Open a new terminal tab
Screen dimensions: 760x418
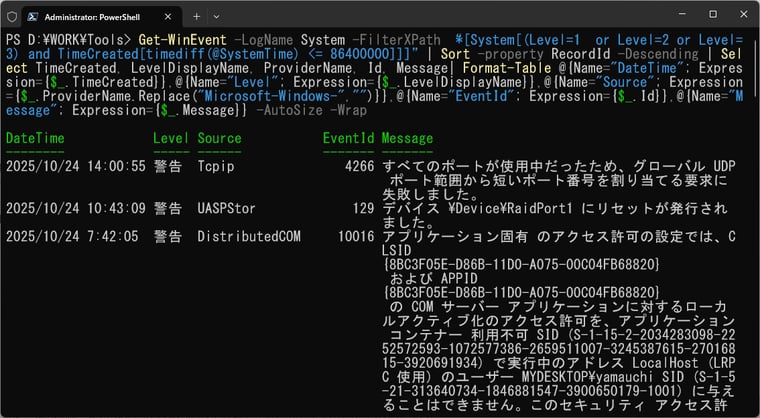[x=196, y=17]
